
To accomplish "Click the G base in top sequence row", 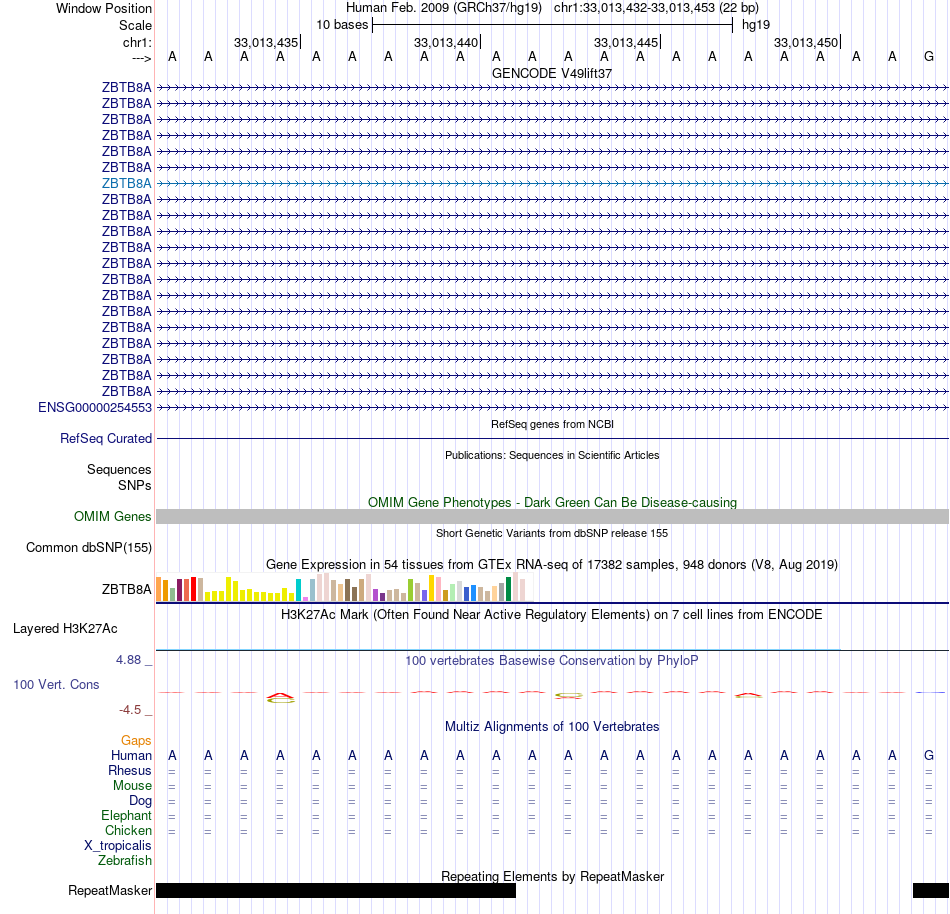I will click(x=928, y=57).
